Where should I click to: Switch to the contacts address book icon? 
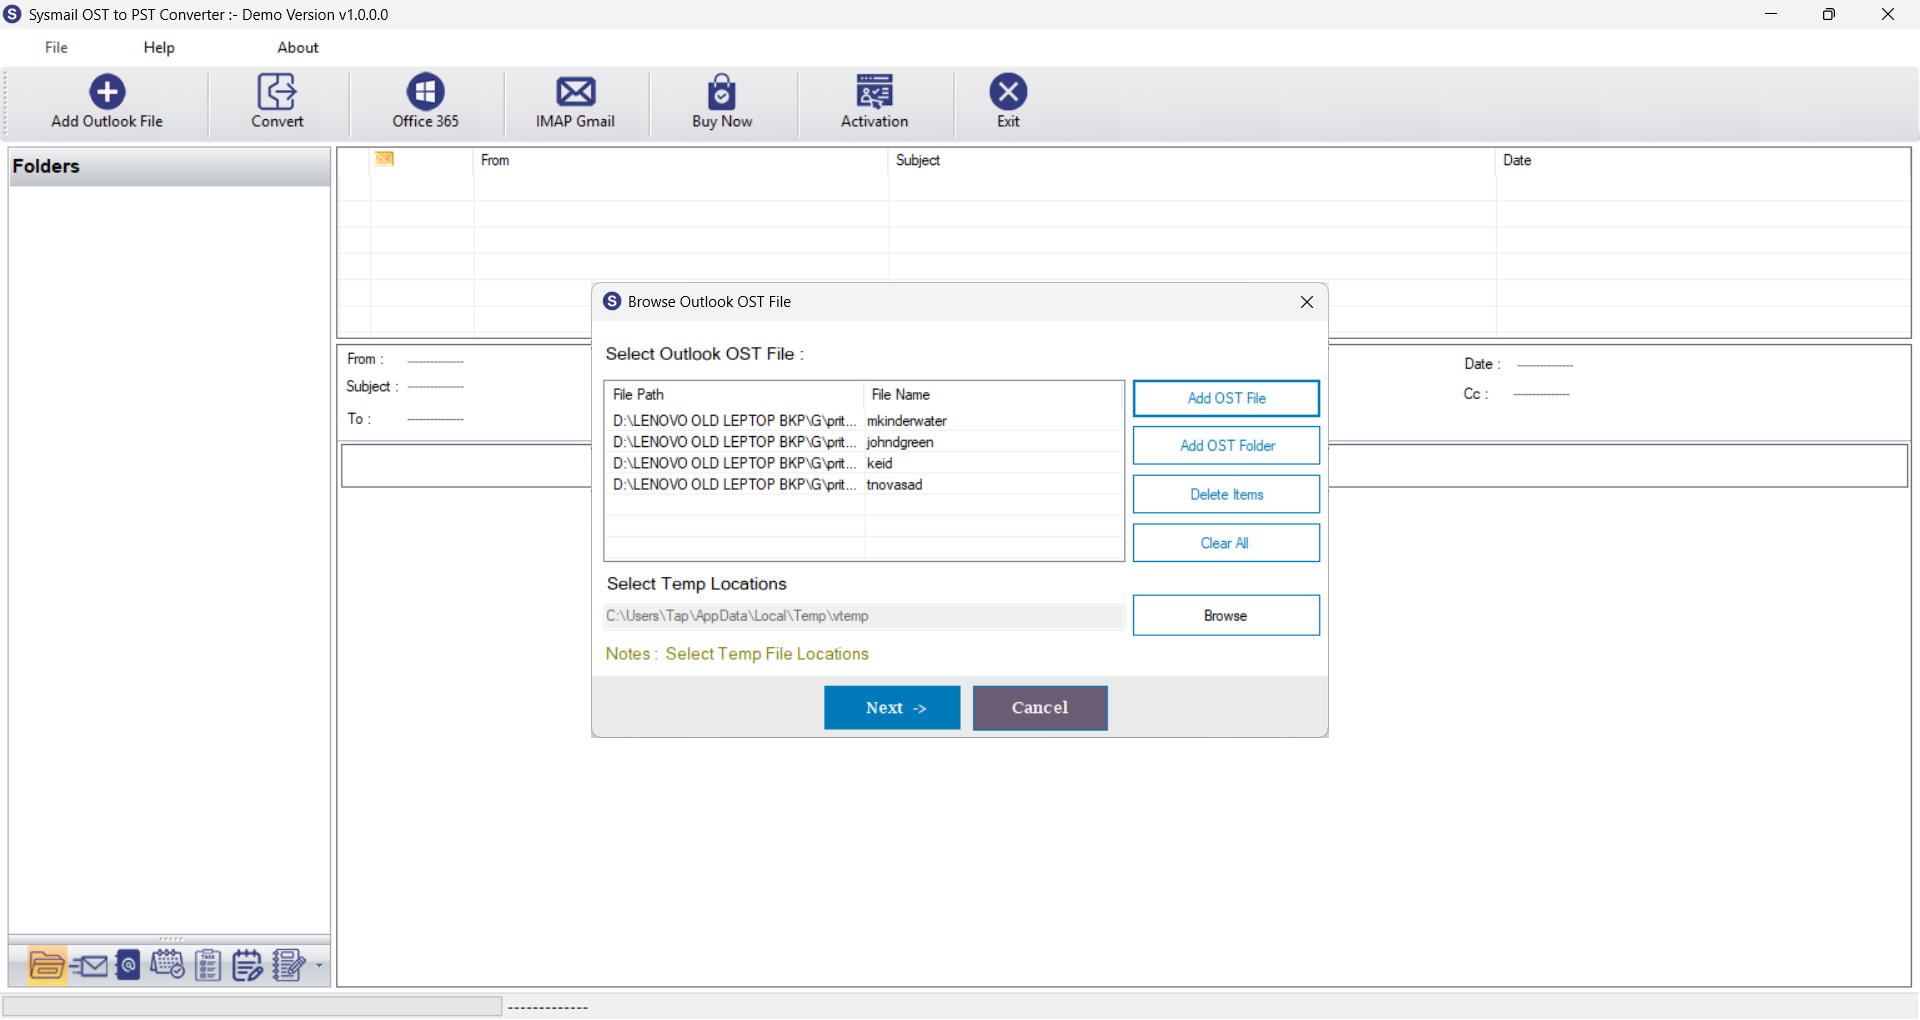(x=128, y=966)
